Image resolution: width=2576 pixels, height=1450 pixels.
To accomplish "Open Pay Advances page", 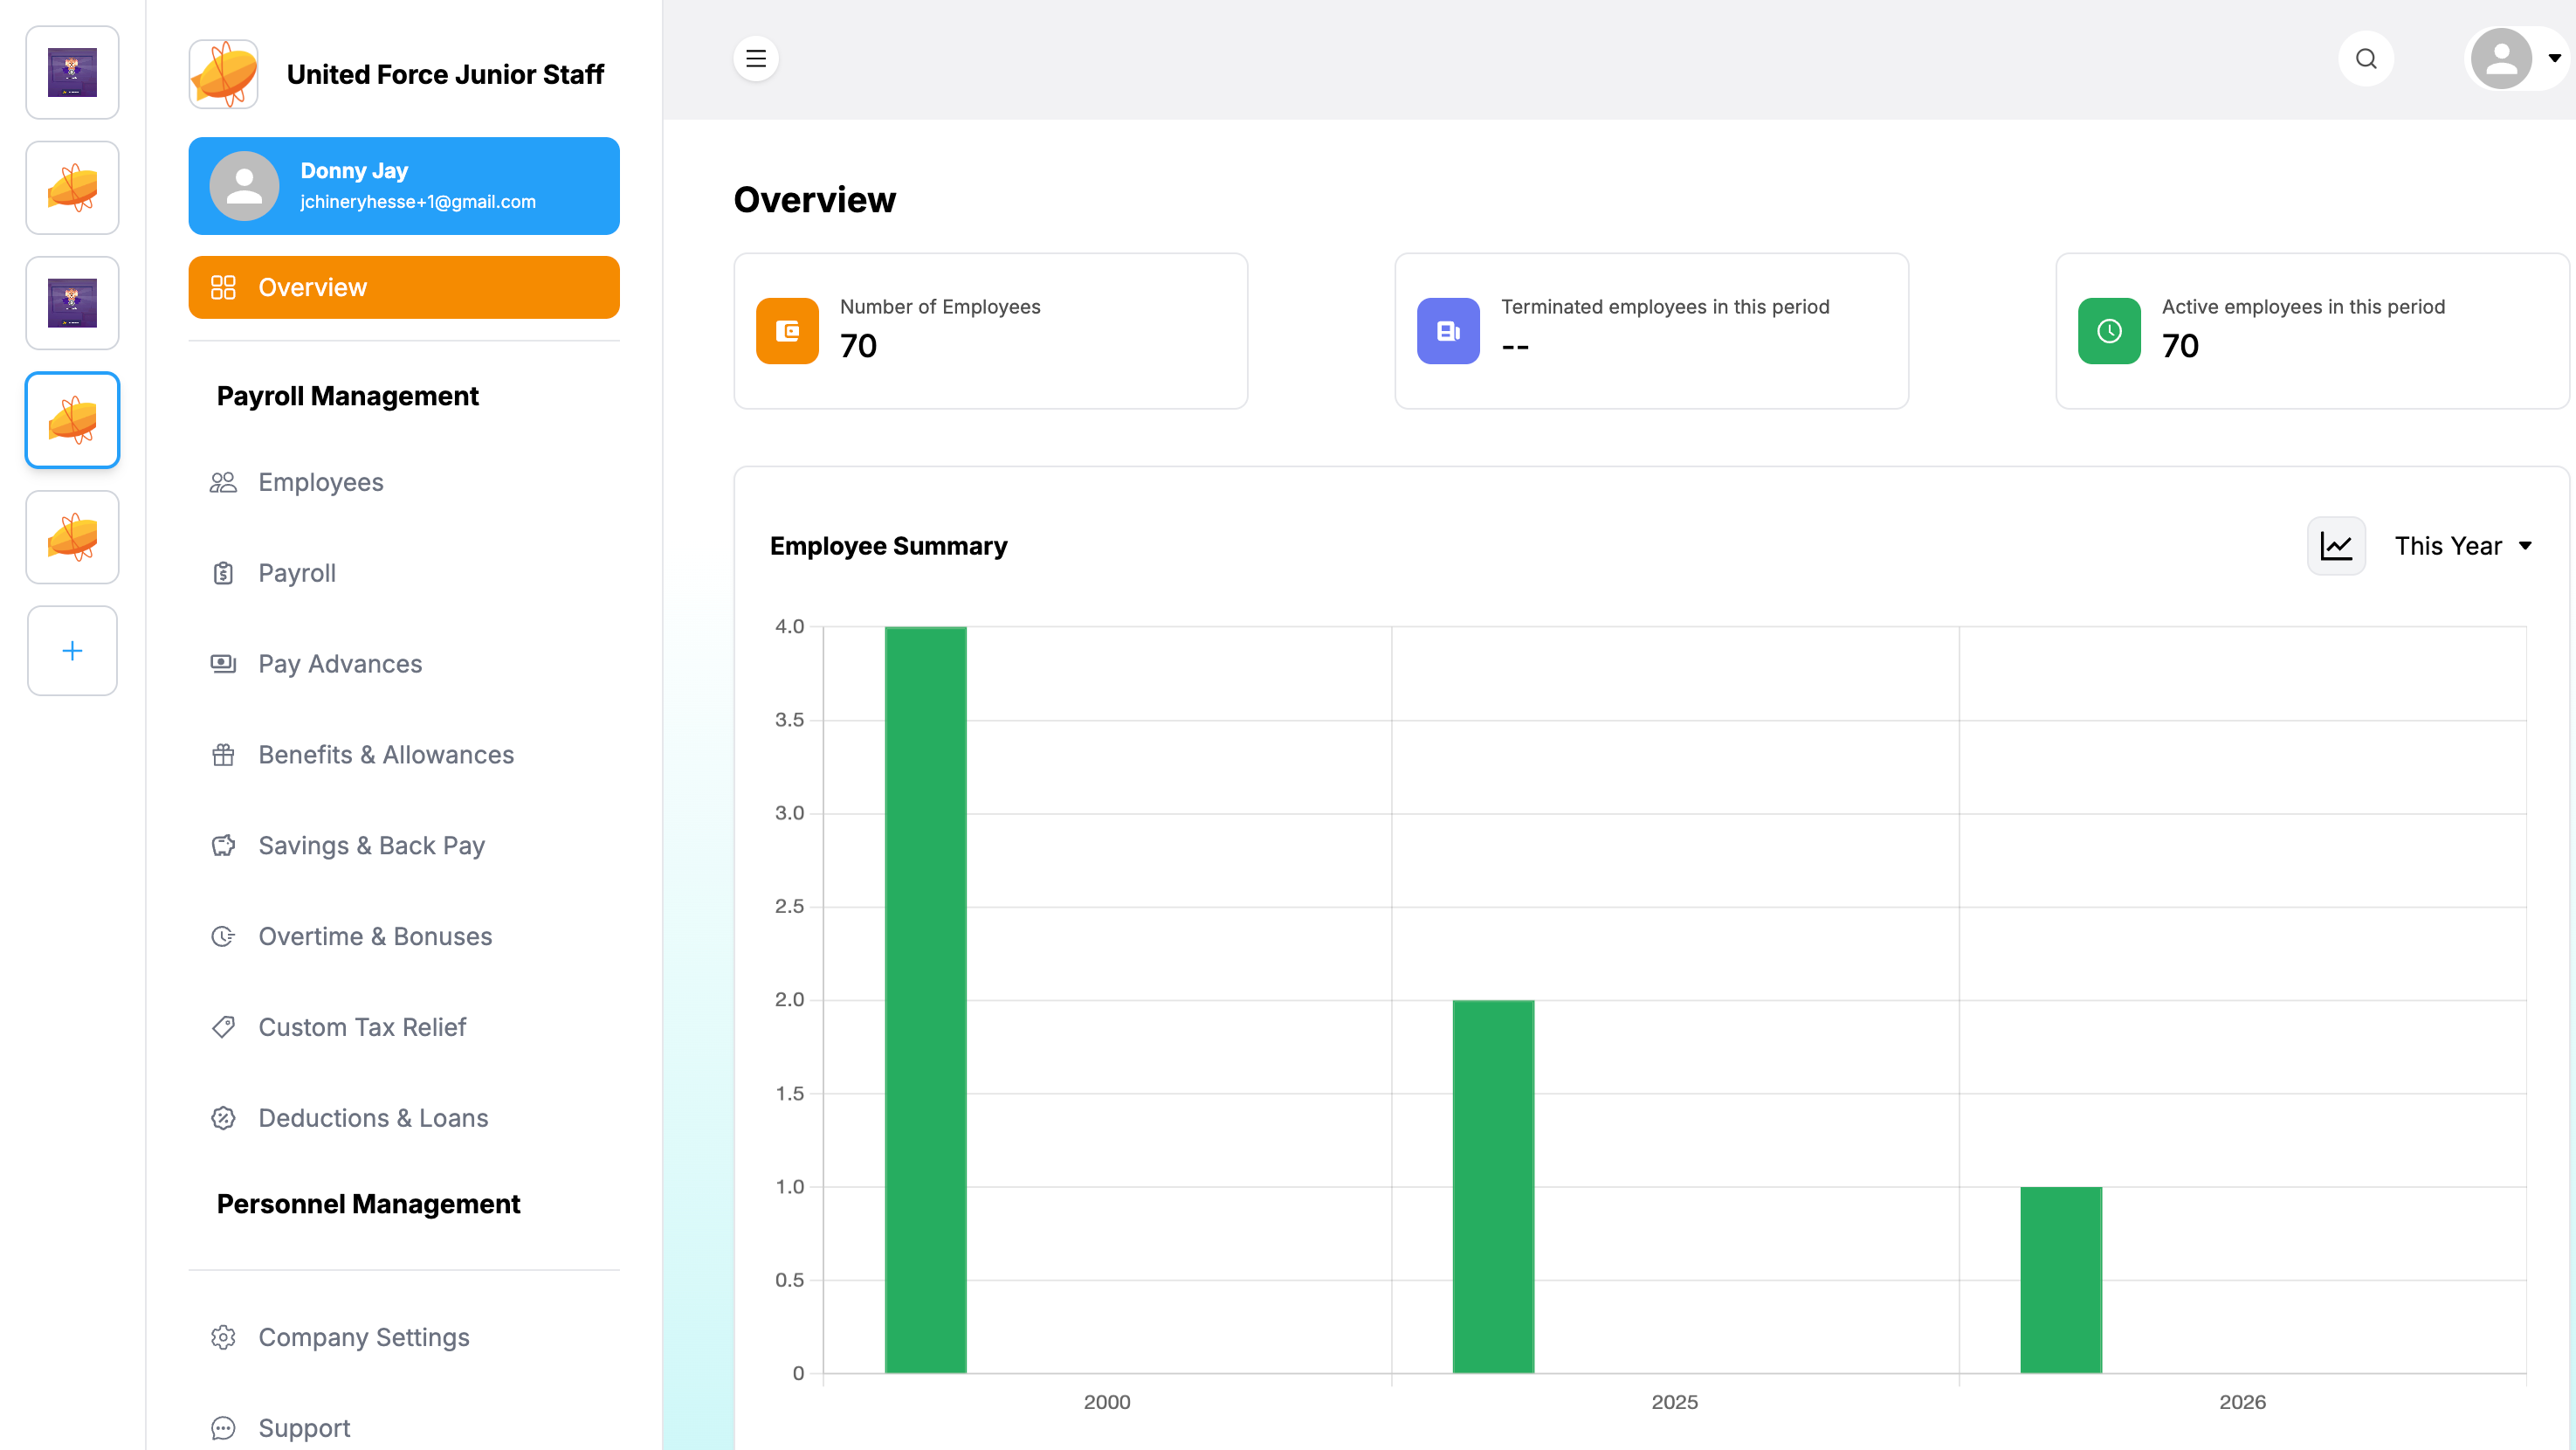I will (x=404, y=664).
